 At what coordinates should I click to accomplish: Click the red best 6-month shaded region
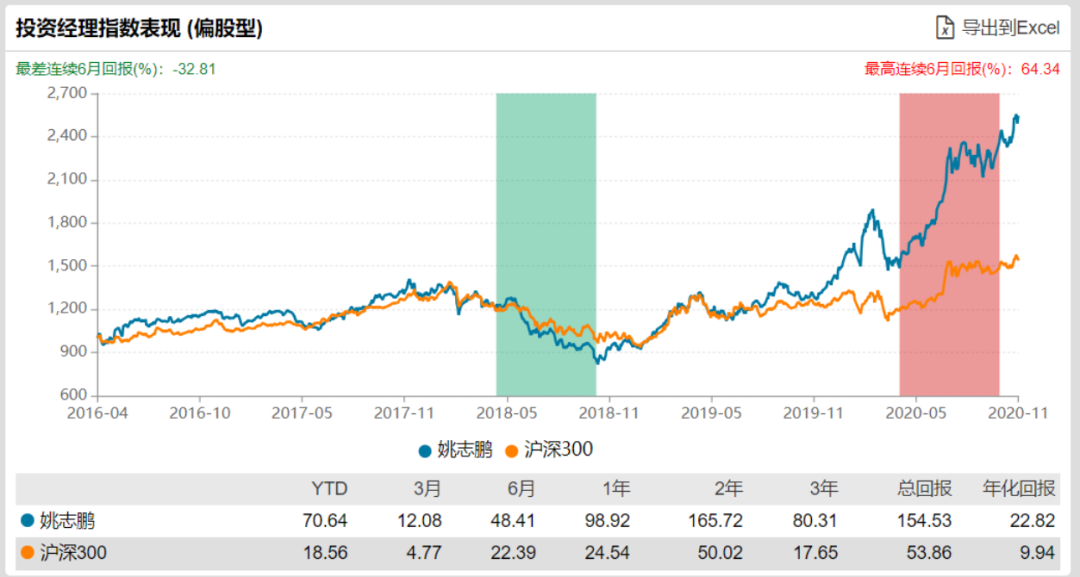[x=949, y=244]
